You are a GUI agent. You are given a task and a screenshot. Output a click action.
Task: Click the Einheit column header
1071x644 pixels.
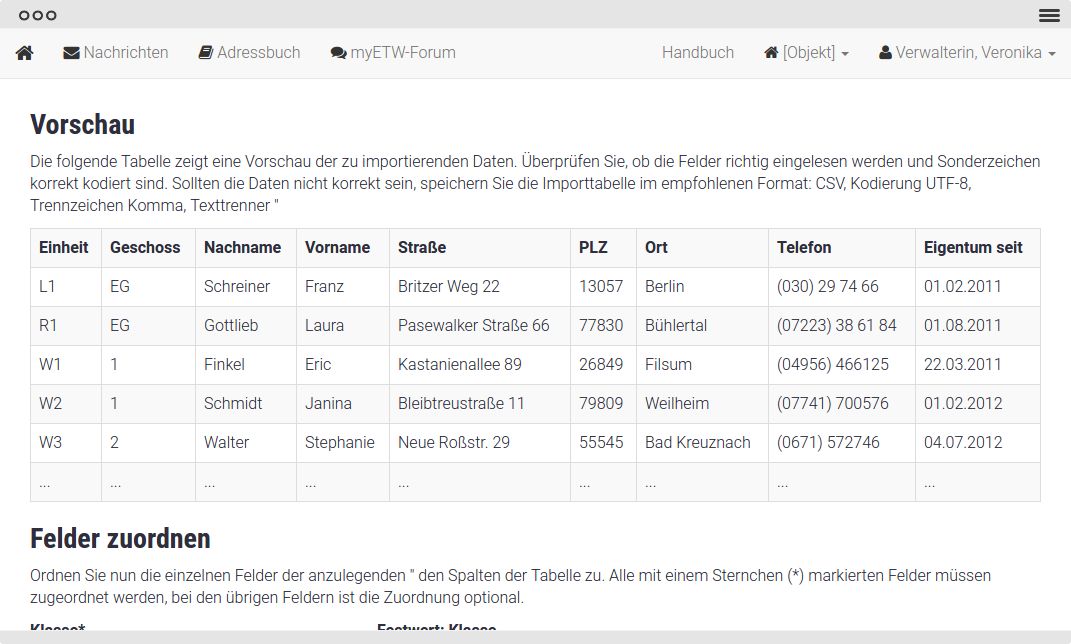pos(64,247)
